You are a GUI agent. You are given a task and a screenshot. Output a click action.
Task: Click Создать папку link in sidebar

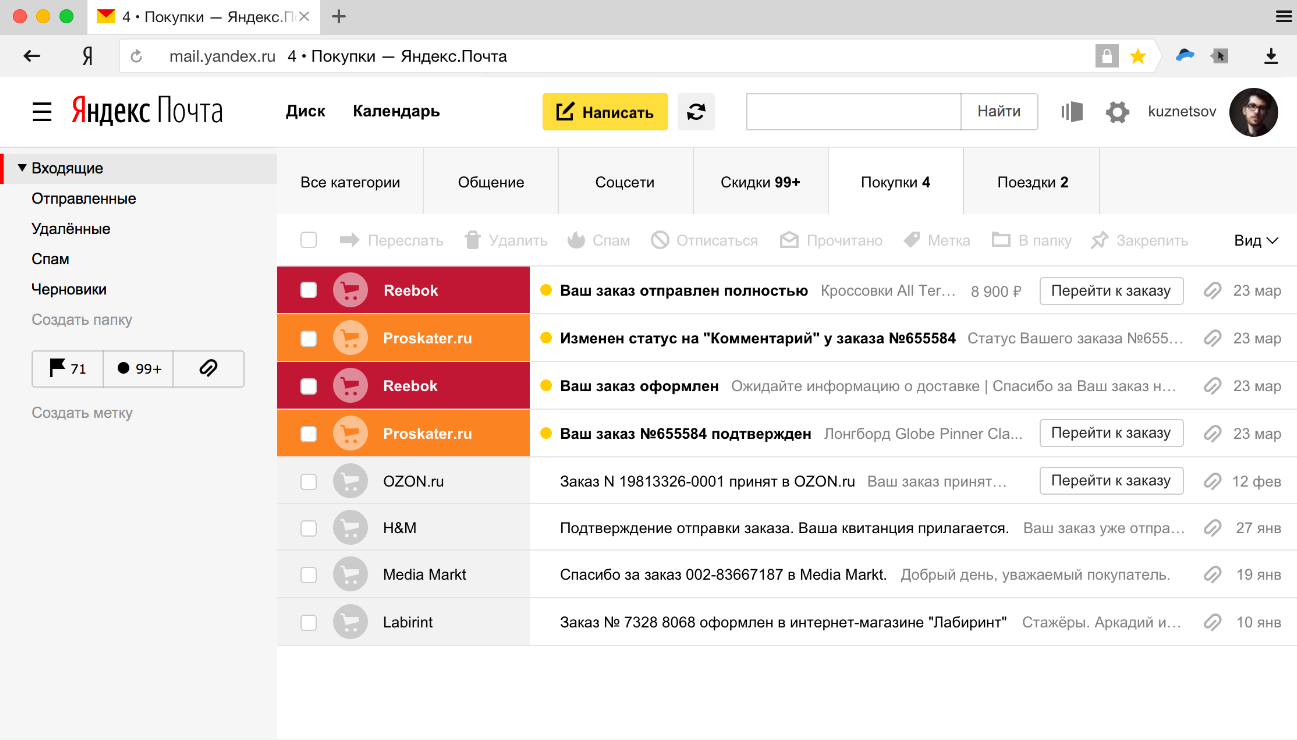[82, 320]
